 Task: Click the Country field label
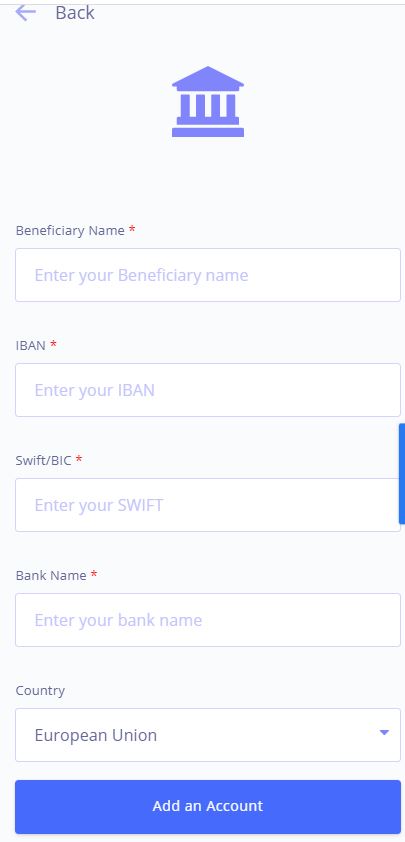coord(40,691)
